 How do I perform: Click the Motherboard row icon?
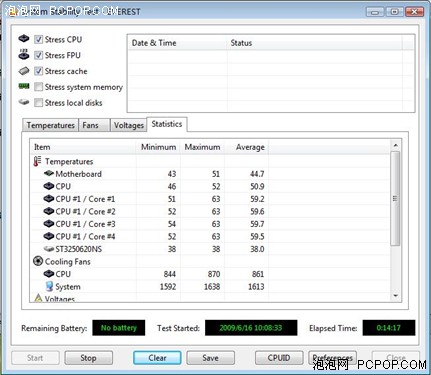[49, 173]
